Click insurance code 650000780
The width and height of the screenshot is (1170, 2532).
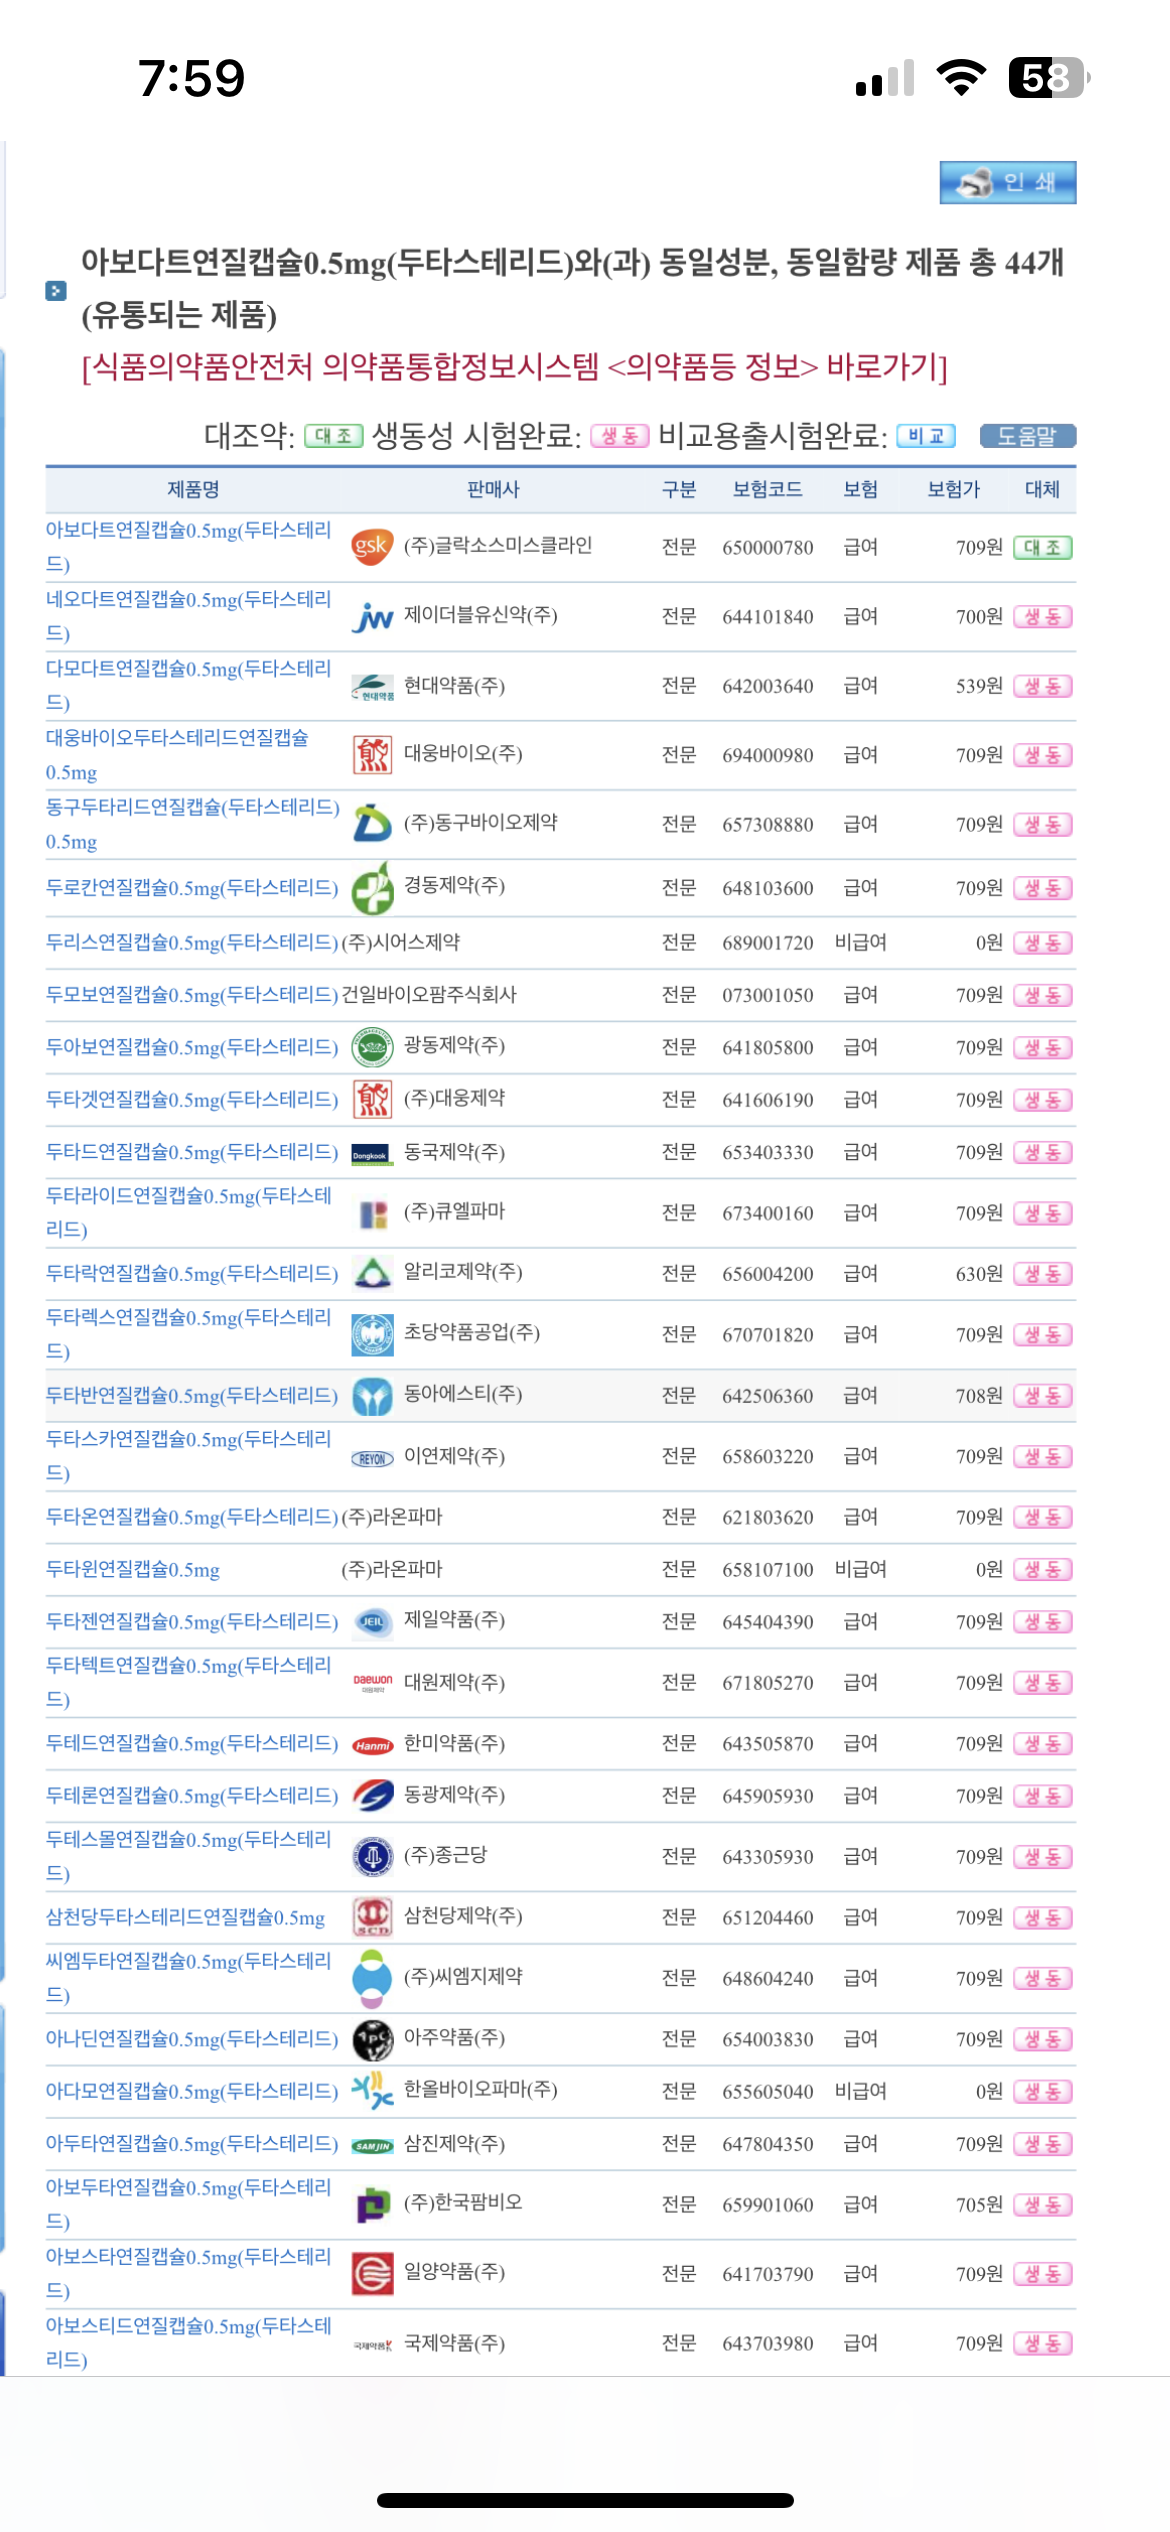768,547
